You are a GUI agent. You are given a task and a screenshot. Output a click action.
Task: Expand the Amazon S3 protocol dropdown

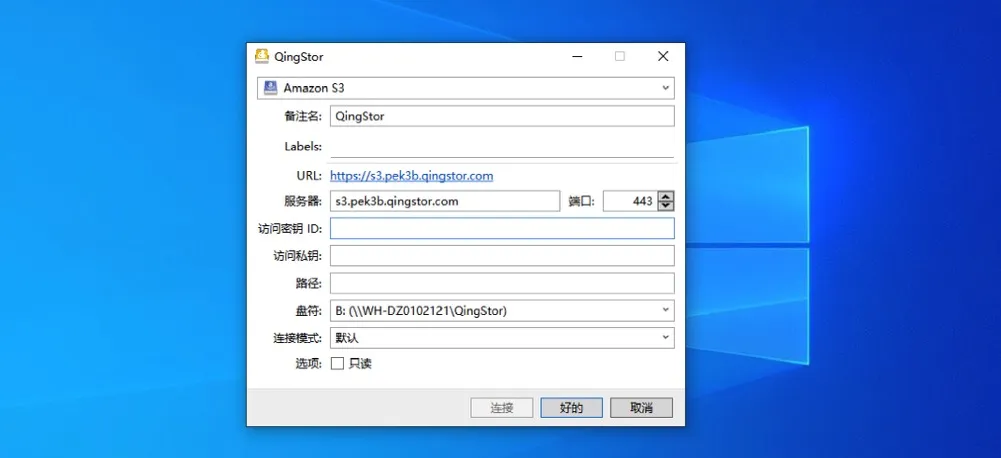click(x=666, y=88)
